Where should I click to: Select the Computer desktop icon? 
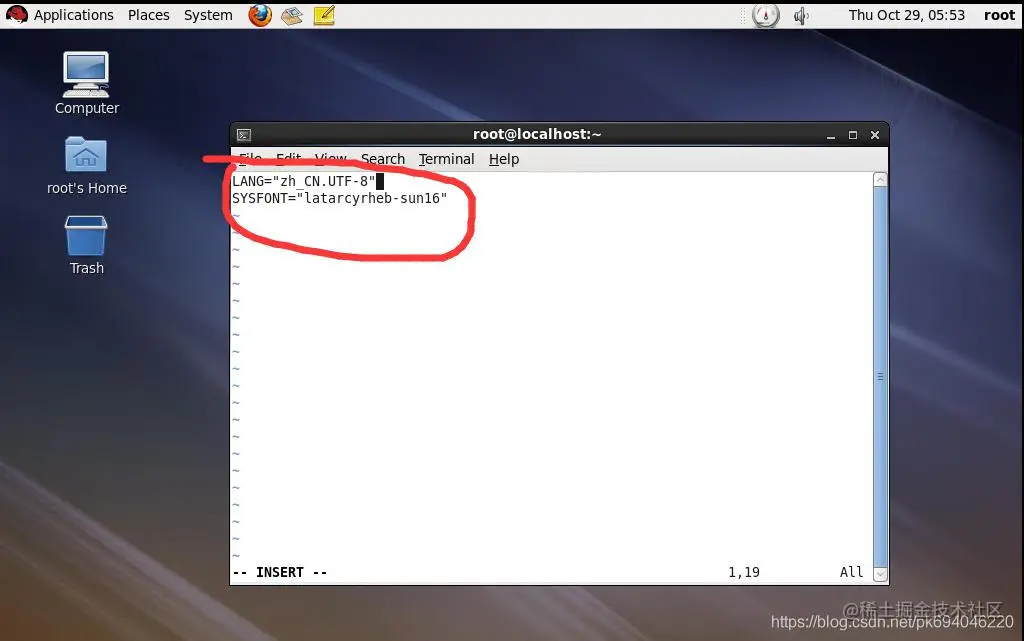[86, 84]
